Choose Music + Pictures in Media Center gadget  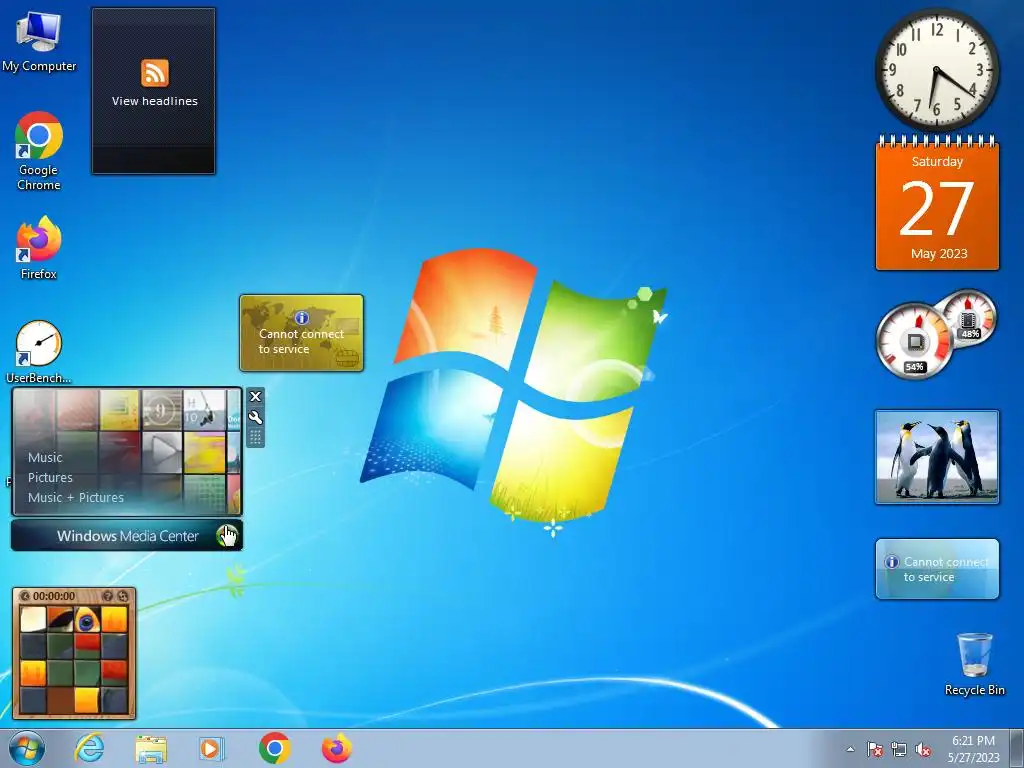pyautogui.click(x=76, y=497)
